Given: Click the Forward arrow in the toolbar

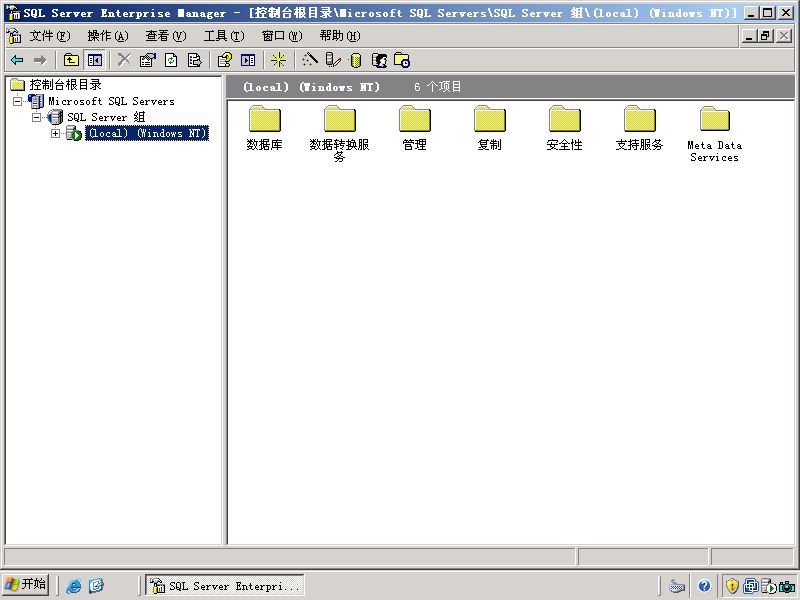Looking at the screenshot, I should coord(40,60).
